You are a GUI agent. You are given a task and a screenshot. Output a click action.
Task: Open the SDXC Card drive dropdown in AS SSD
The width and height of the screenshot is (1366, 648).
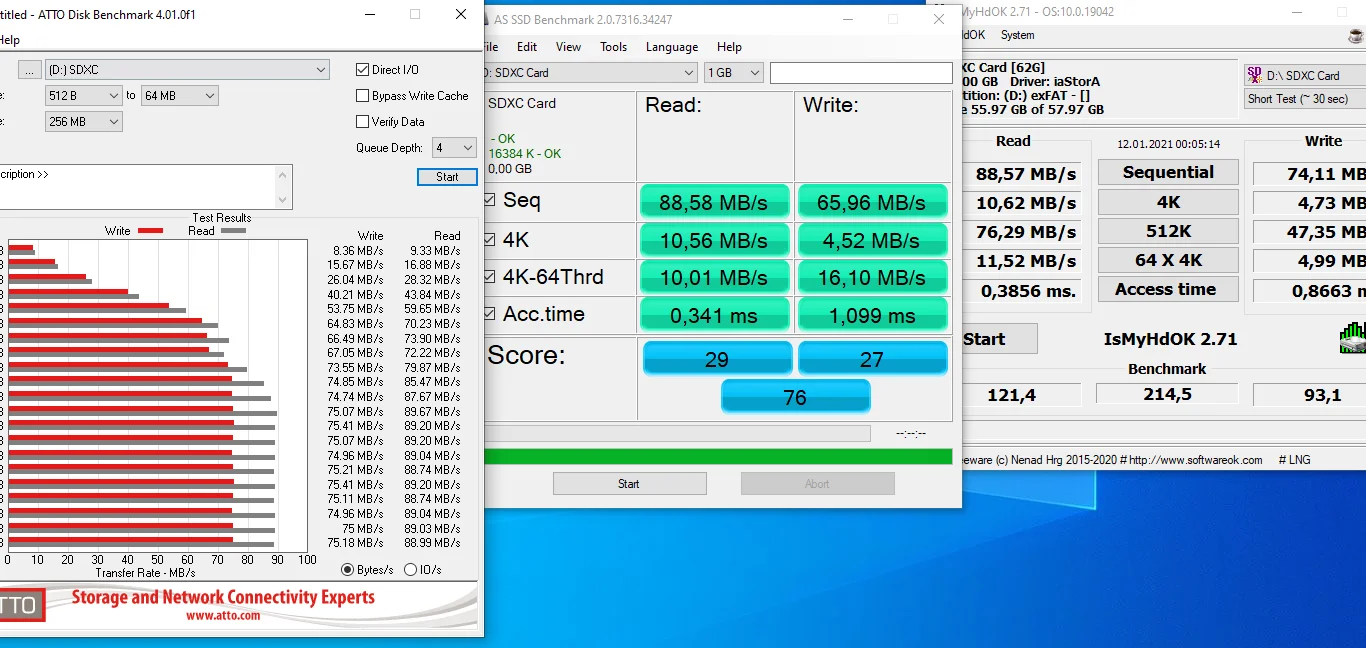tap(590, 73)
